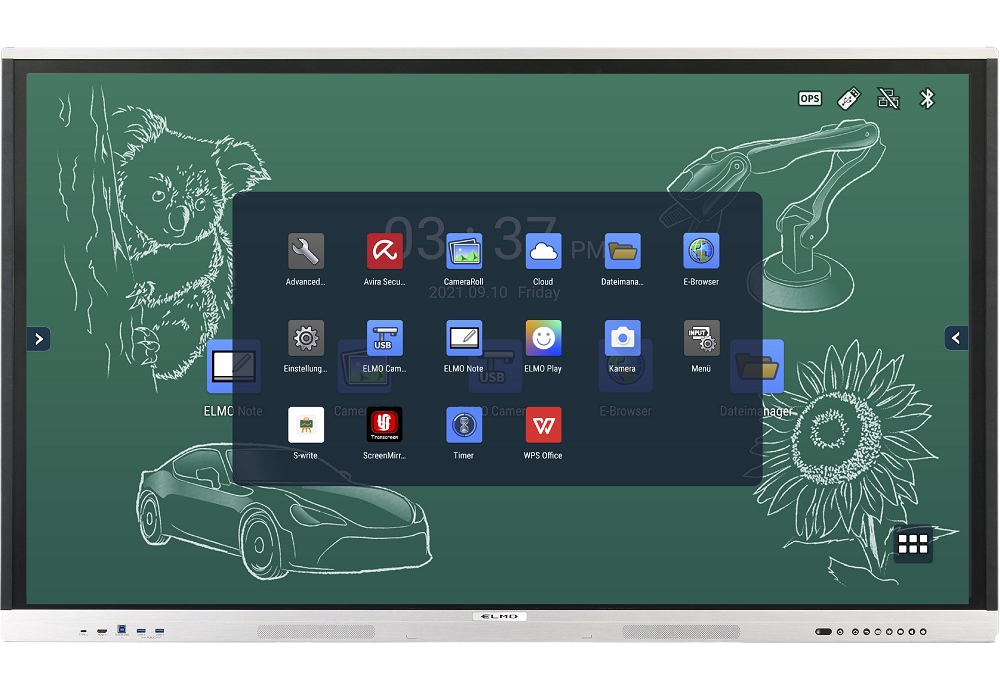This screenshot has height=700, width=1000.
Task: Open the Menü input settings app
Action: tap(702, 338)
